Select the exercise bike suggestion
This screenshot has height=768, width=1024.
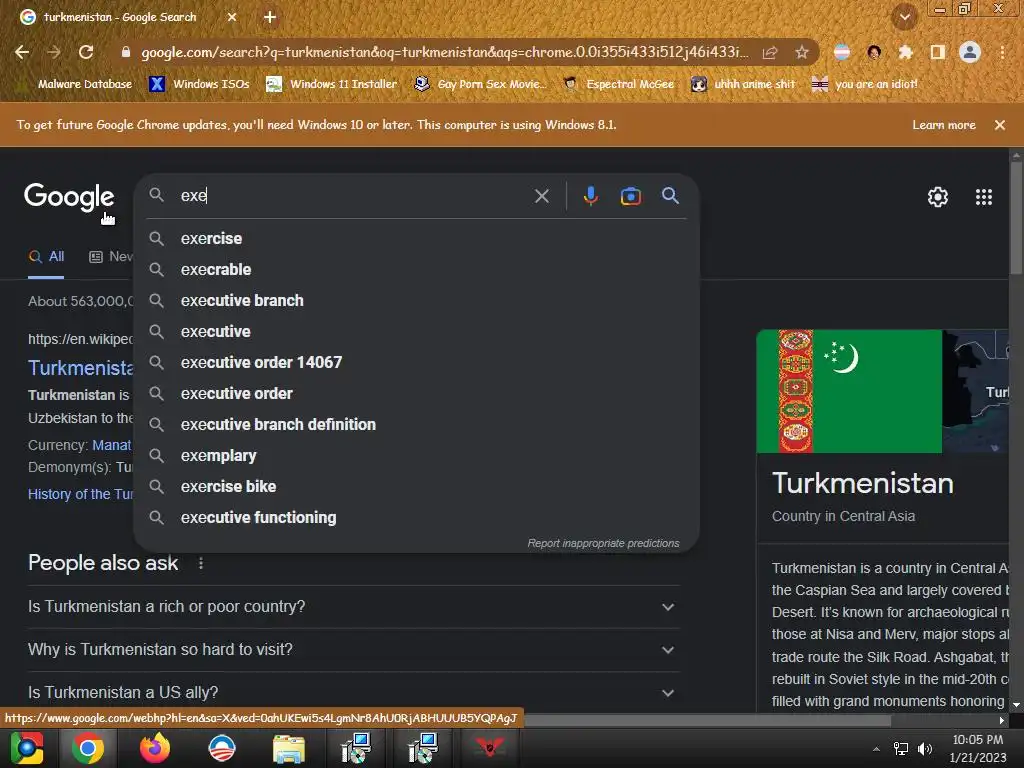coord(417,487)
